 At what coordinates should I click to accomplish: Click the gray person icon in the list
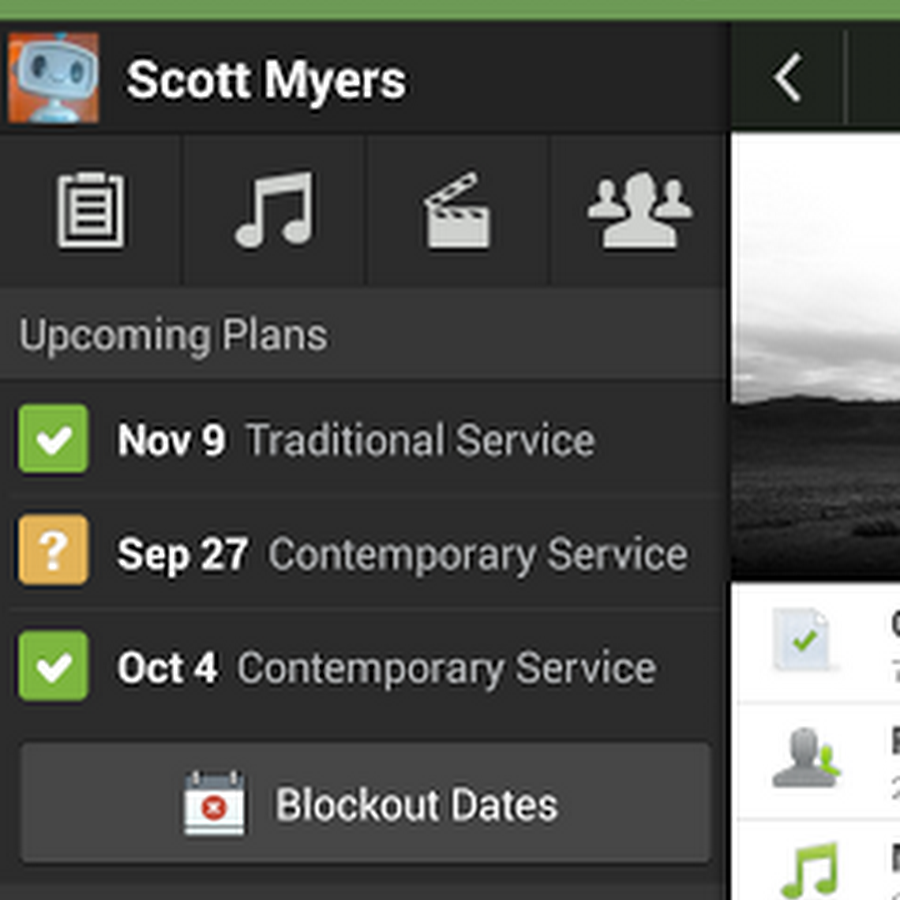(805, 758)
